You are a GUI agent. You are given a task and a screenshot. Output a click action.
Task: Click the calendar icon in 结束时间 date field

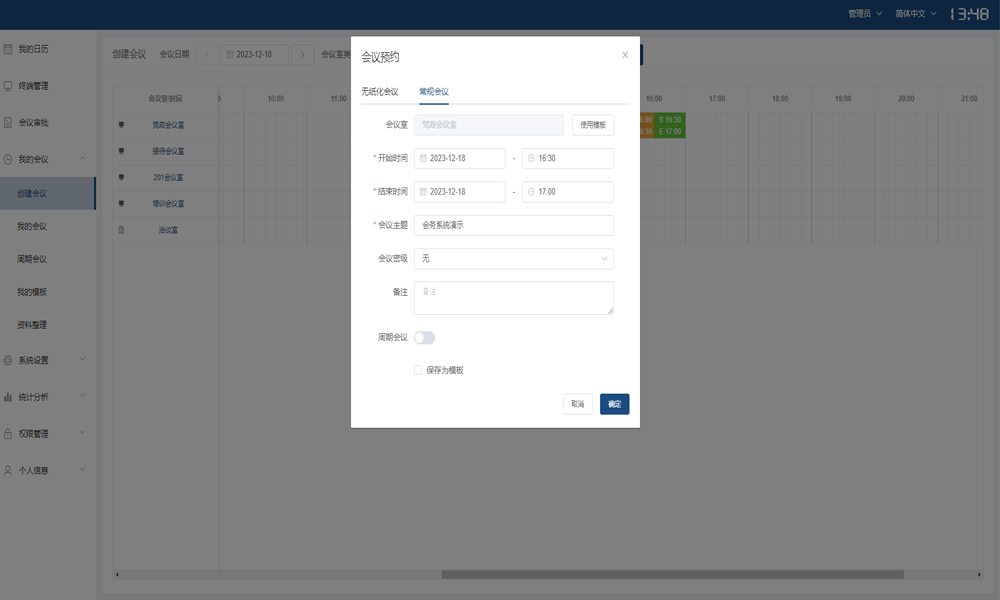pos(423,192)
